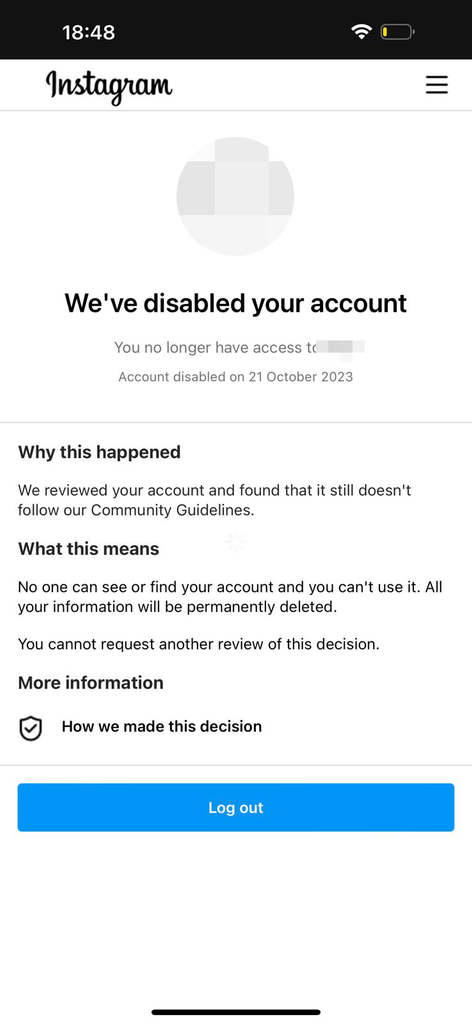Tap the 18:48 clock
The height and width of the screenshot is (1024, 472).
tap(89, 32)
